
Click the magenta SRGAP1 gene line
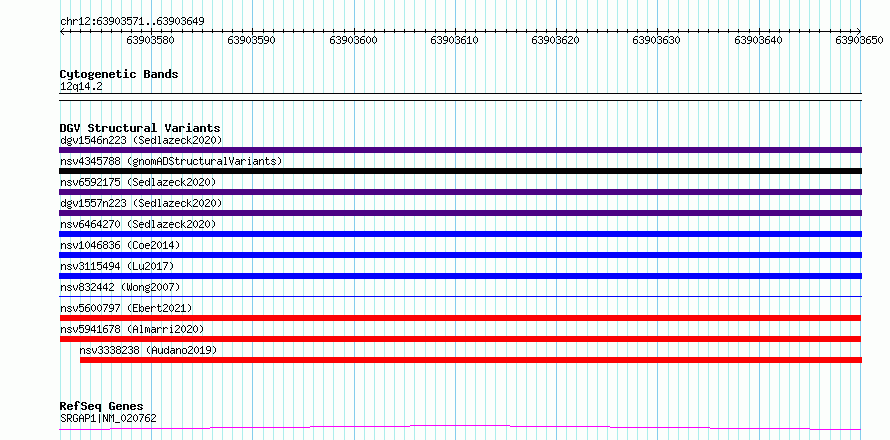tap(460, 427)
